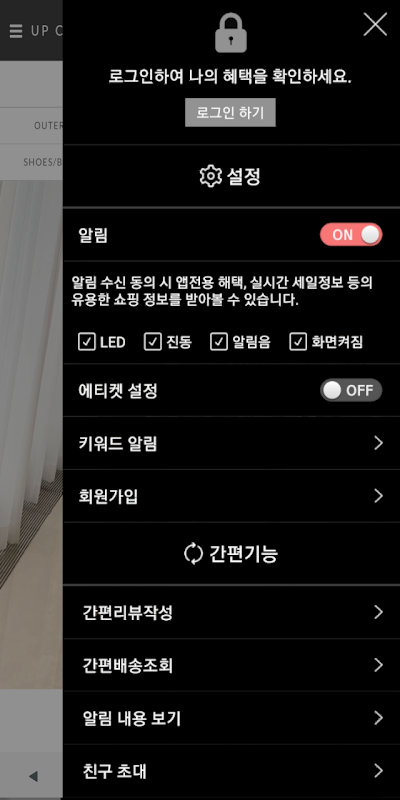Screen dimensions: 400x800
Task: Uncheck the LED checkbox
Action: point(87,342)
